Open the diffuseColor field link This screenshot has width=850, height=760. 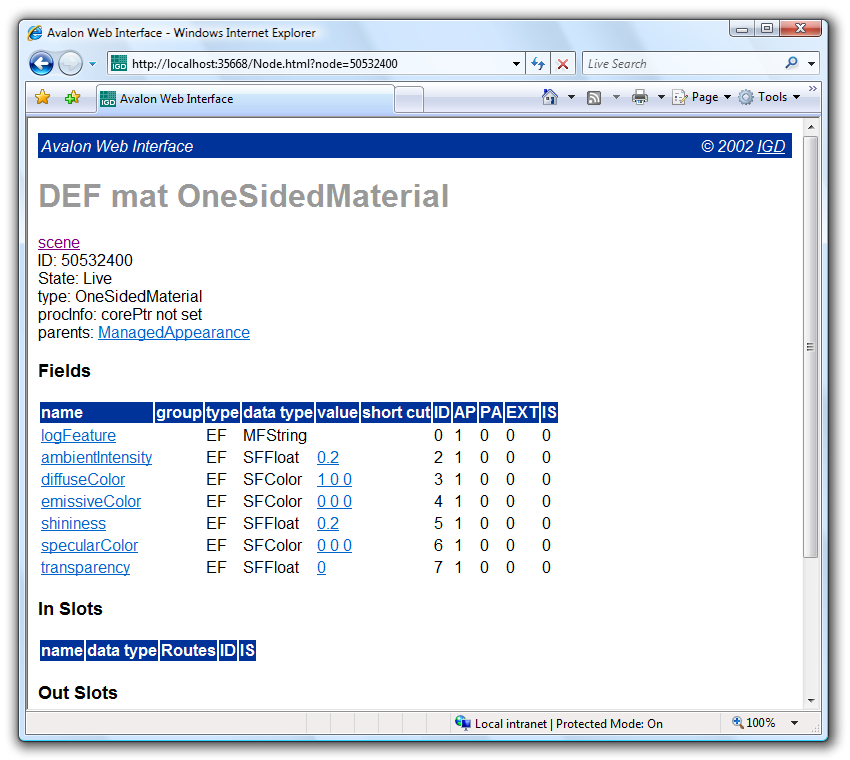[x=83, y=479]
